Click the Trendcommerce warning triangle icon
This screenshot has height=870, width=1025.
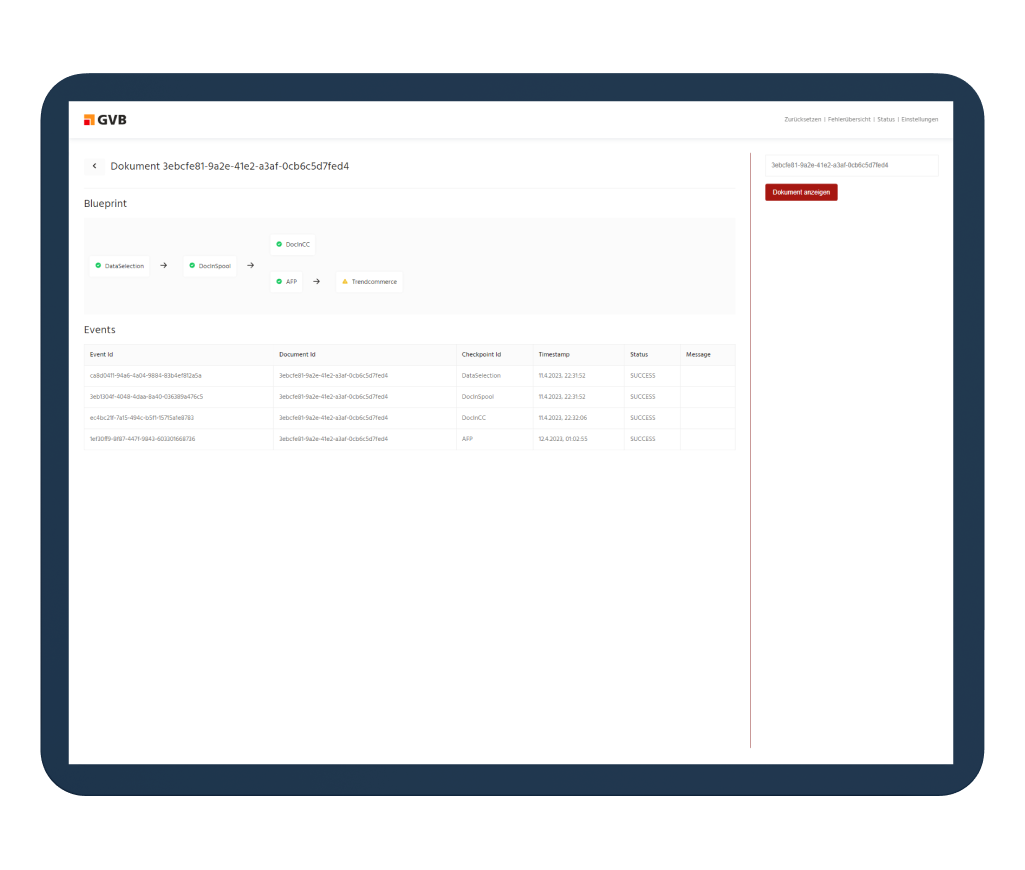click(345, 281)
